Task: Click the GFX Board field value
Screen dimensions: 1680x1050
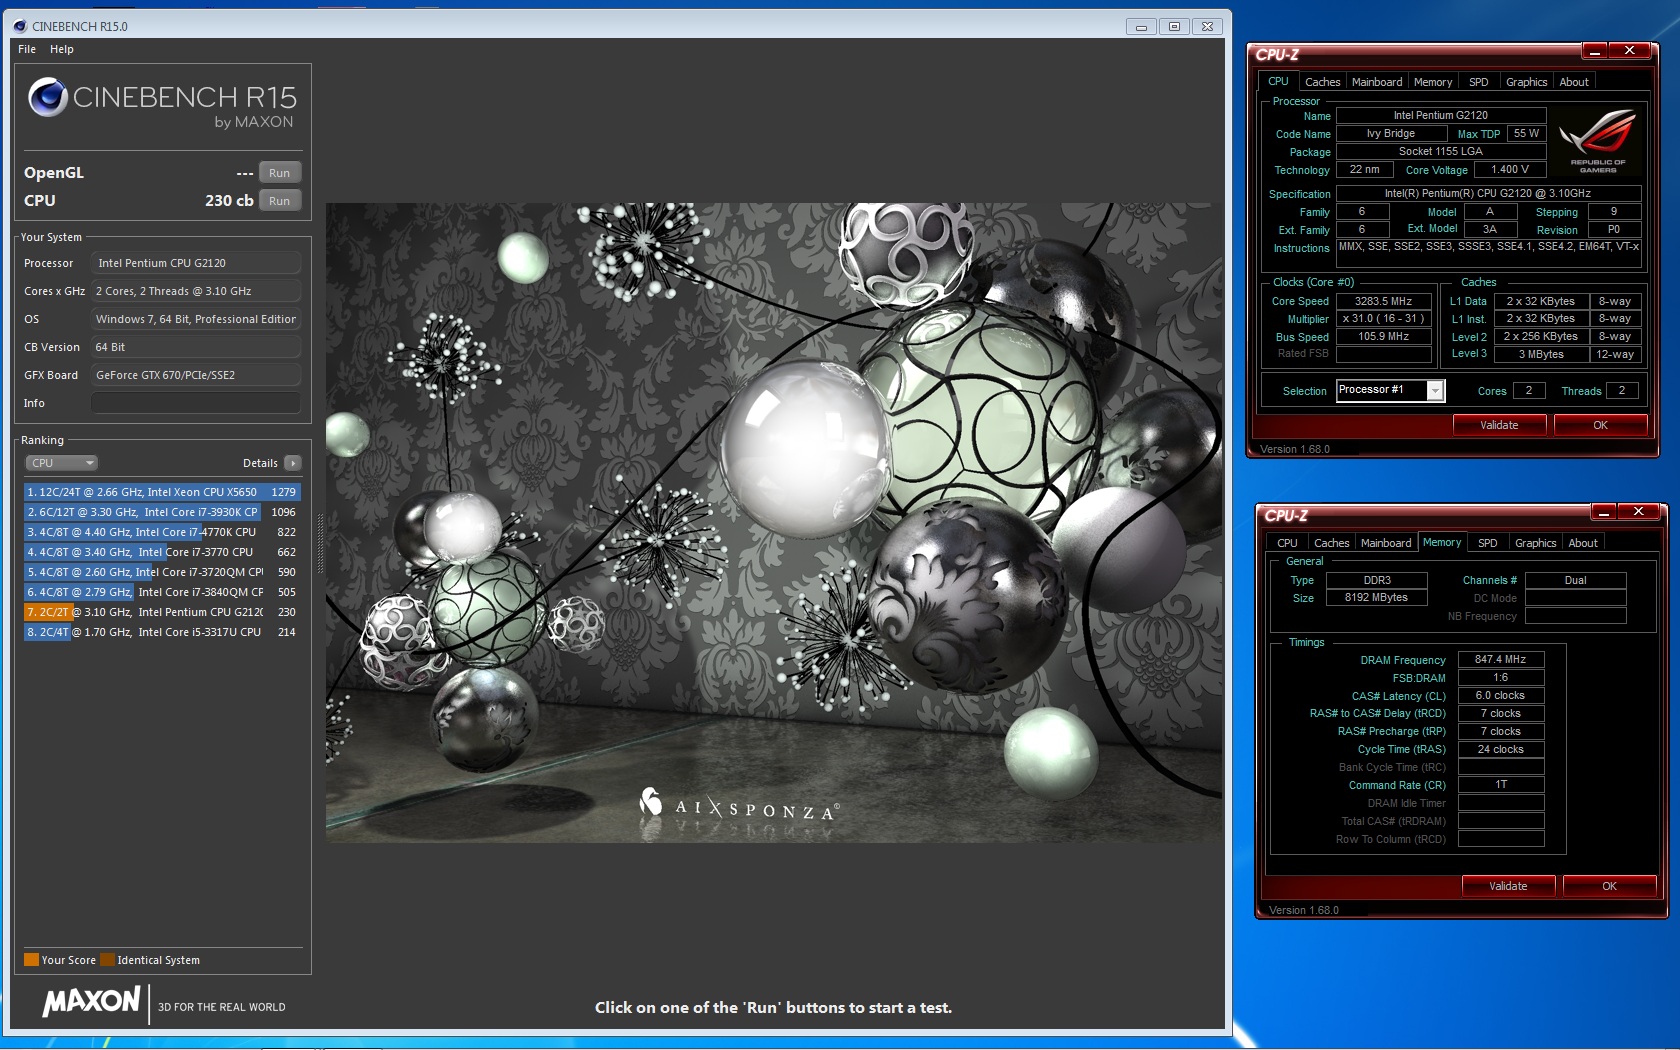Action: 196,375
